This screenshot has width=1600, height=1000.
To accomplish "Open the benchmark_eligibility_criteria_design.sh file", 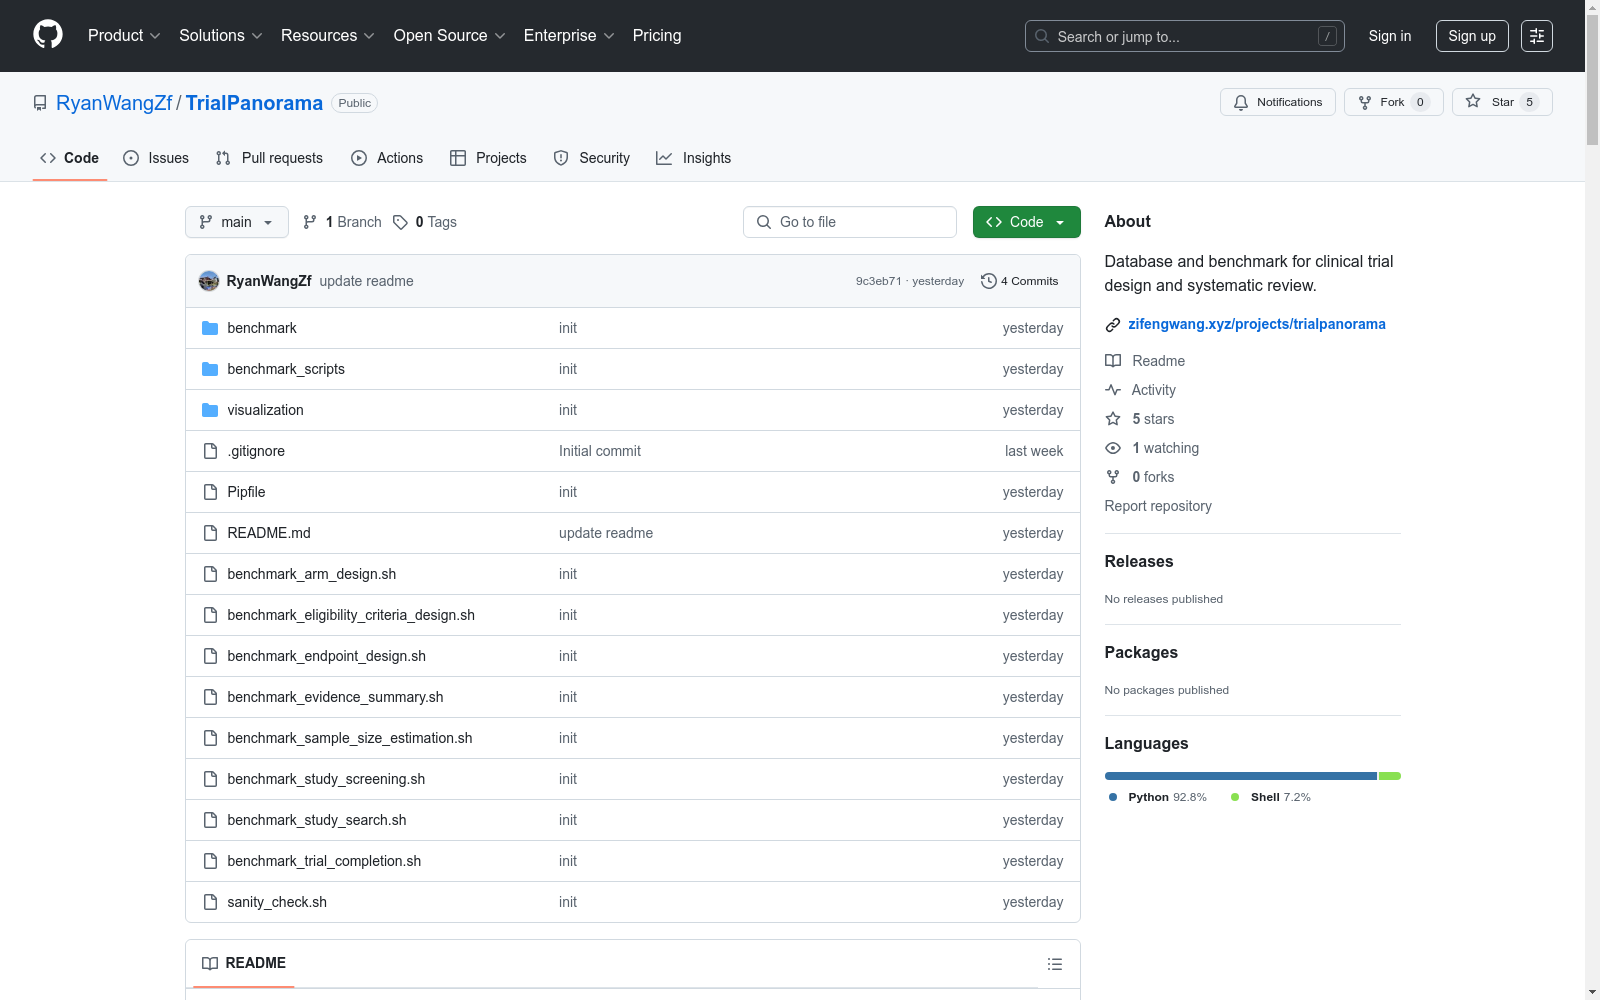I will coord(351,615).
